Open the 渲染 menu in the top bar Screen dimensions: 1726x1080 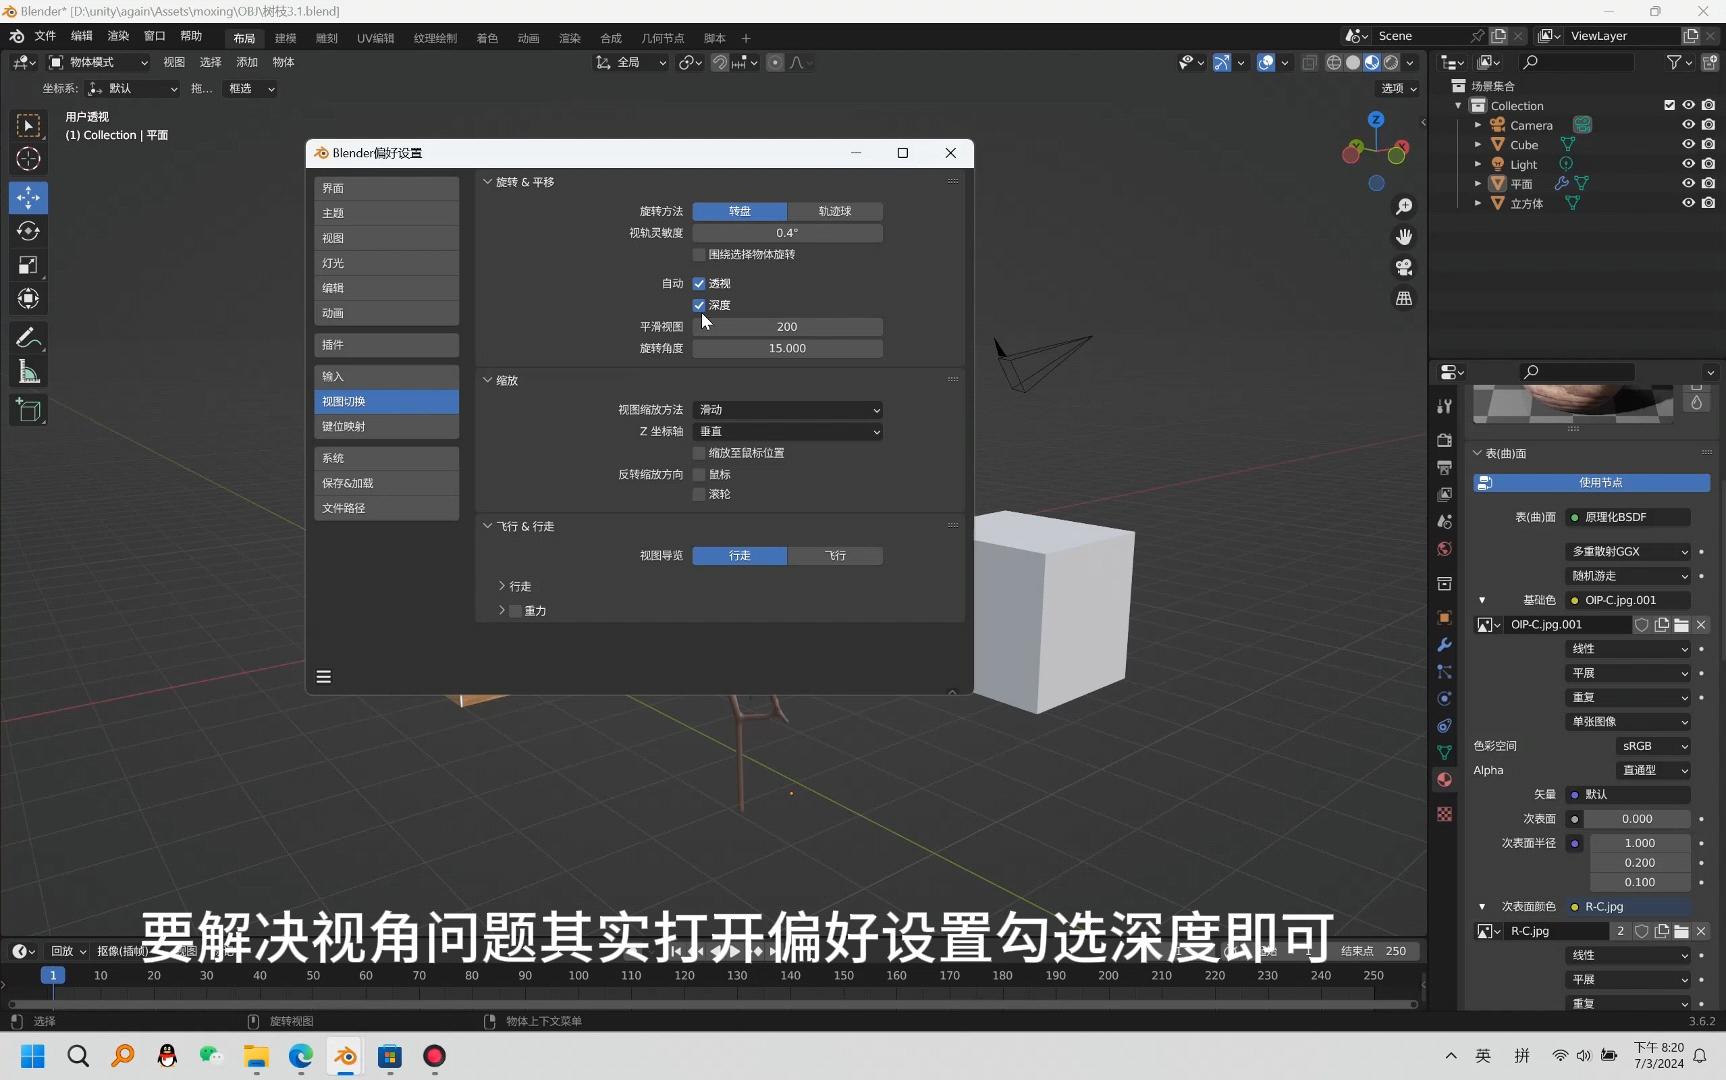coord(118,37)
